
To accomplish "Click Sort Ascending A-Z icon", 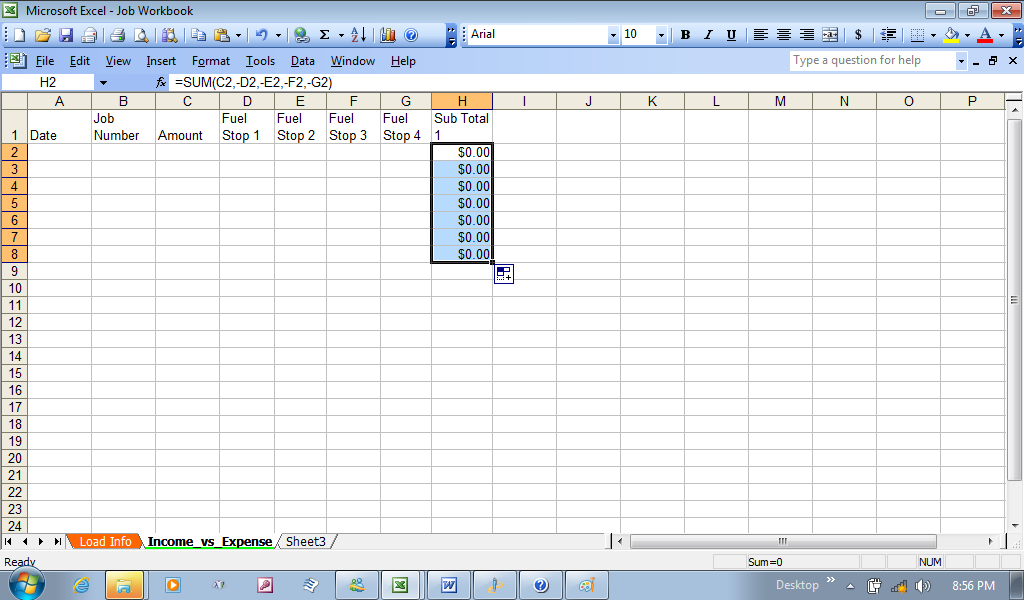I will tap(360, 35).
